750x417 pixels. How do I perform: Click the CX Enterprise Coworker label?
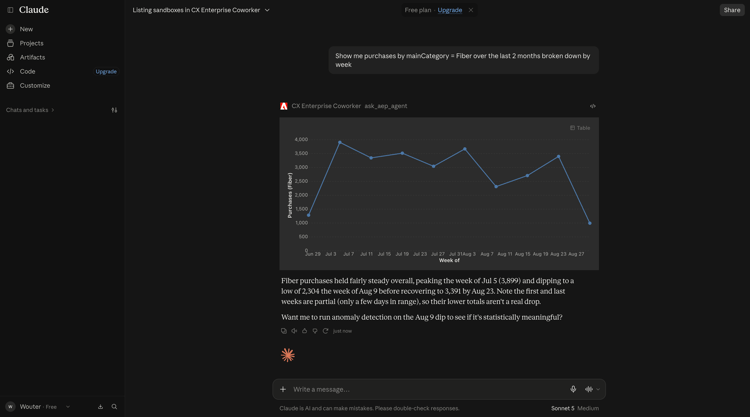[x=326, y=106]
